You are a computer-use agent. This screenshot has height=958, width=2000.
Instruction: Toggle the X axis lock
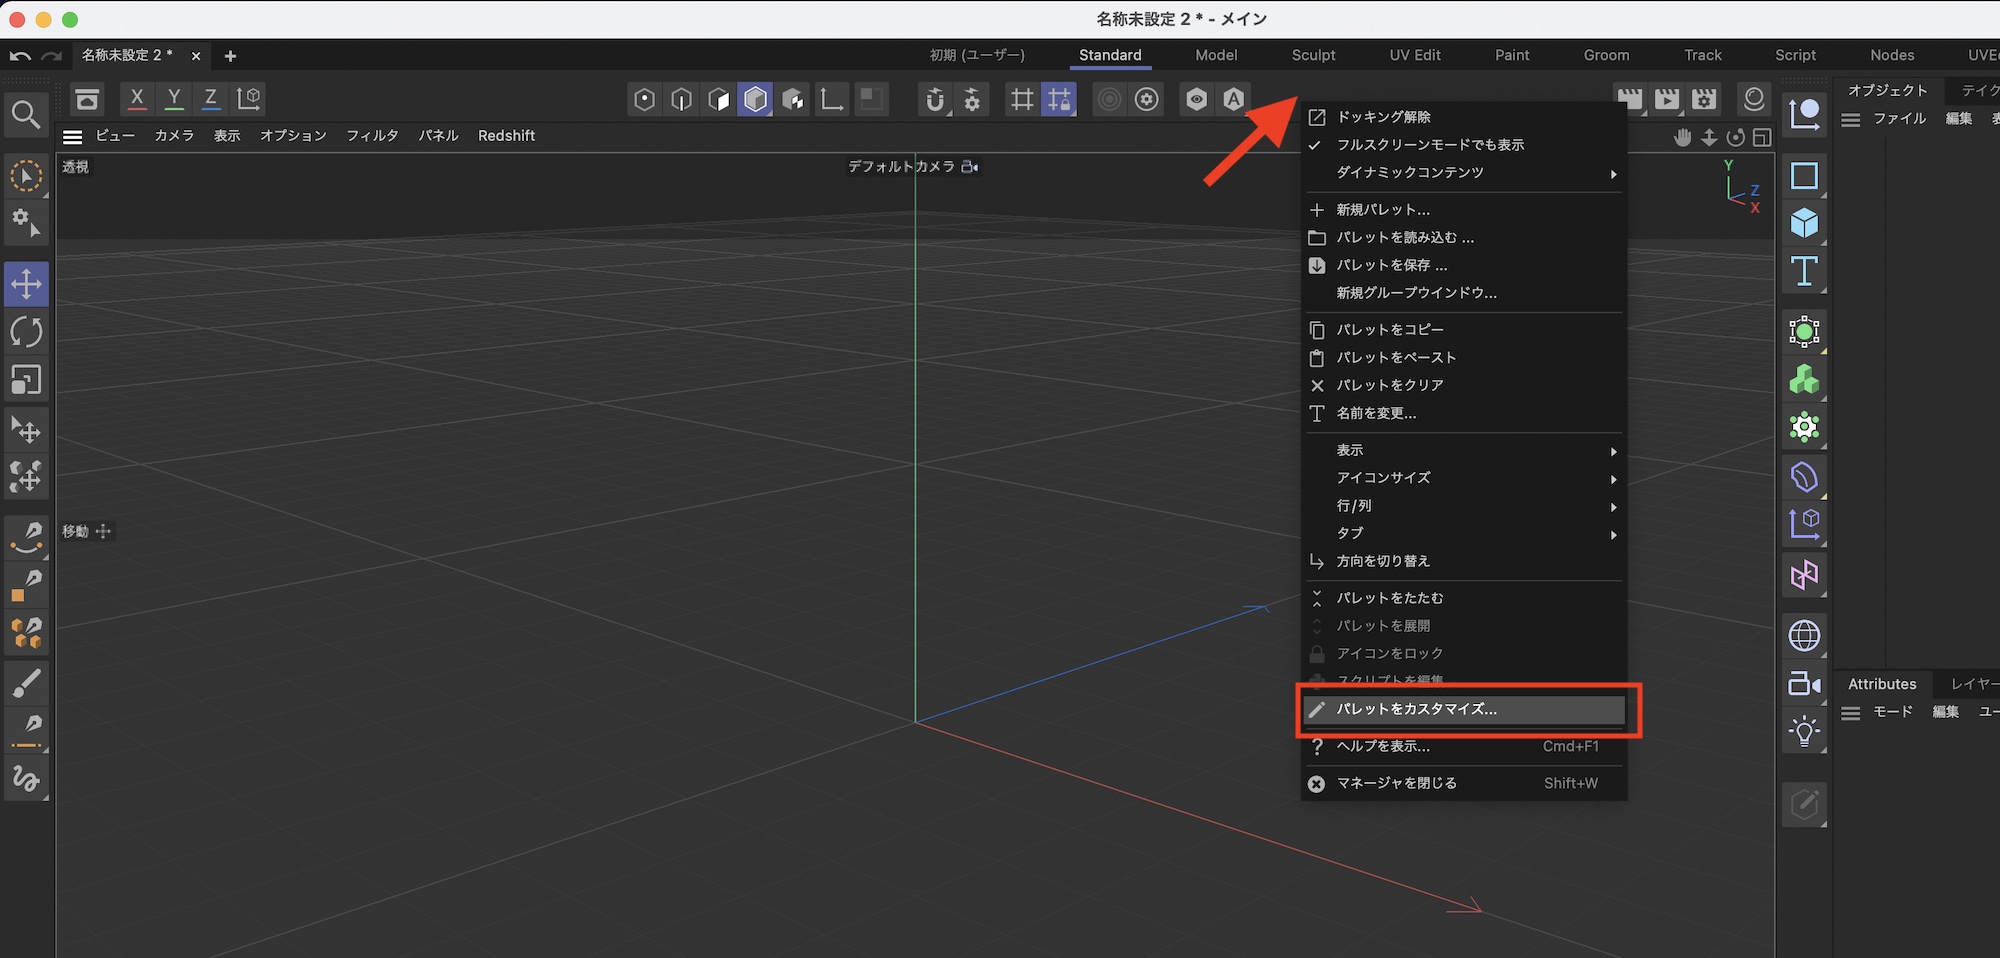pos(137,98)
